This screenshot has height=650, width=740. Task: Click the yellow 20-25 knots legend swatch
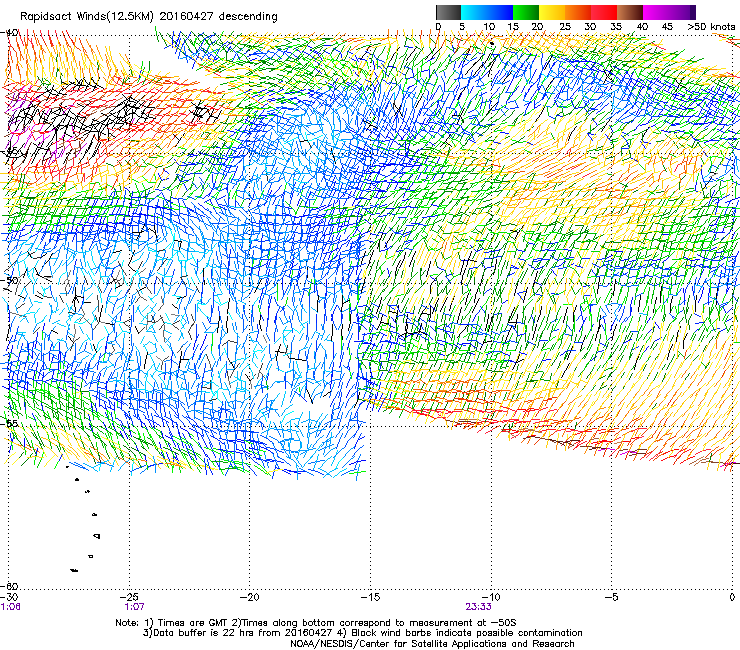(552, 12)
